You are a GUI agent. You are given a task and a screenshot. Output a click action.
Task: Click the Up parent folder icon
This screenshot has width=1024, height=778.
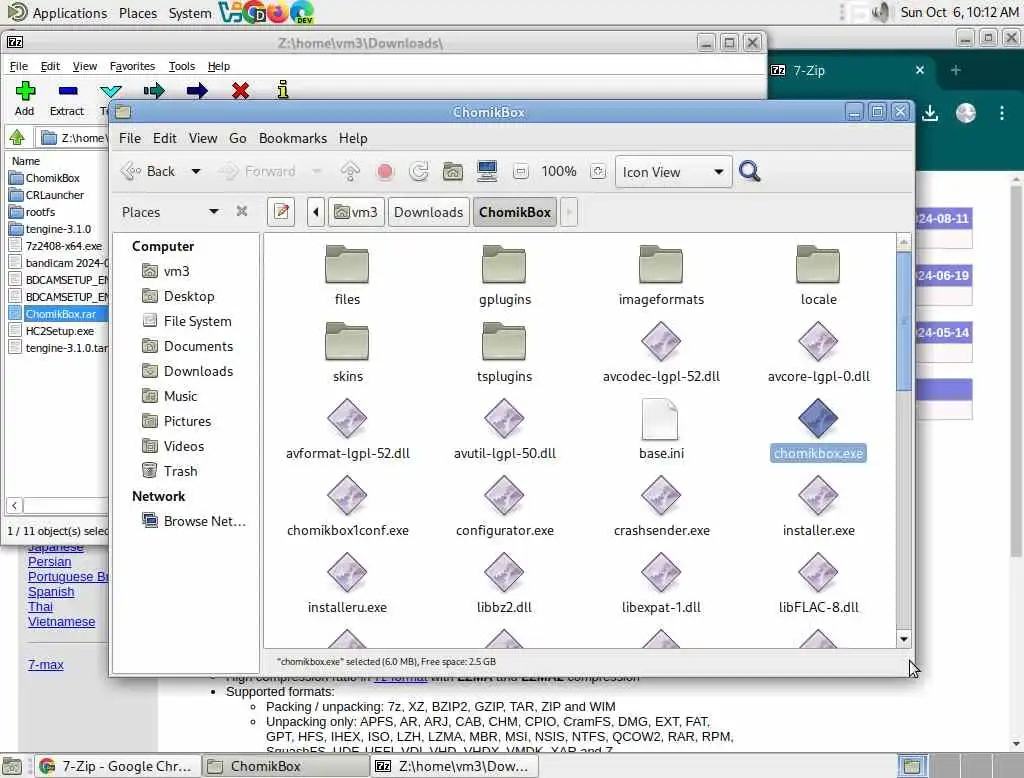pyautogui.click(x=350, y=171)
